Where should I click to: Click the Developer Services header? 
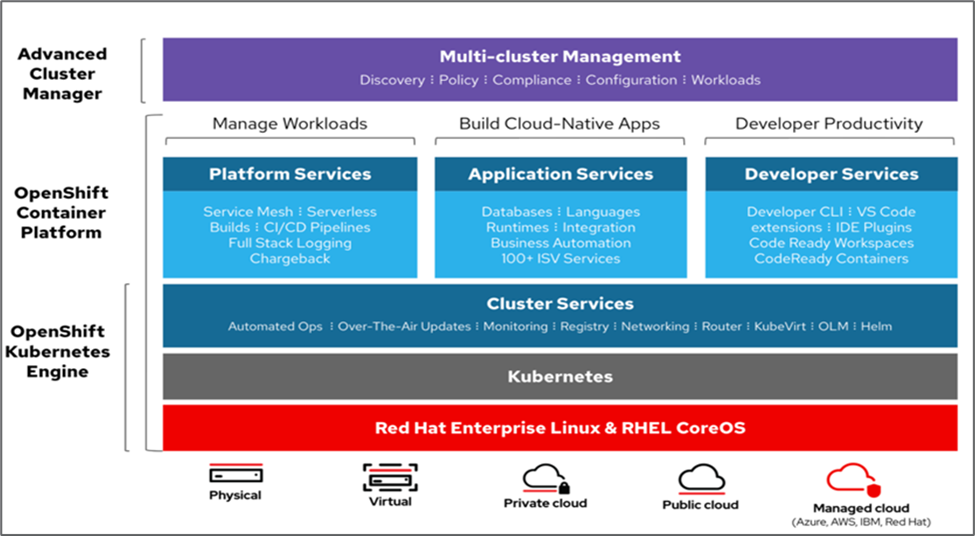click(x=831, y=174)
